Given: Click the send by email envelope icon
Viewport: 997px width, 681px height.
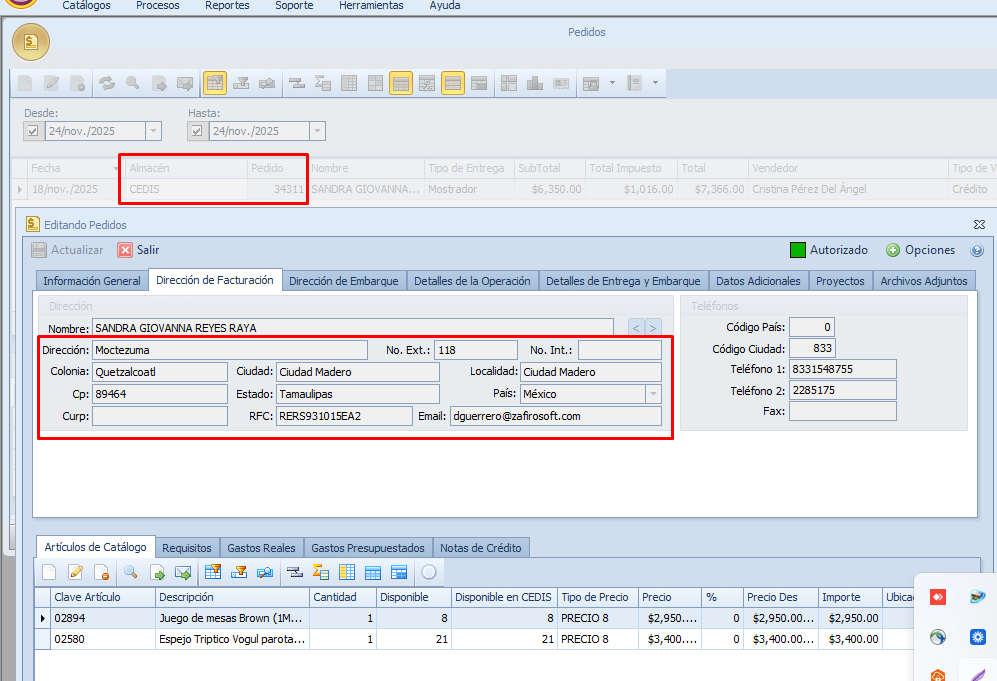Looking at the screenshot, I should [x=183, y=573].
